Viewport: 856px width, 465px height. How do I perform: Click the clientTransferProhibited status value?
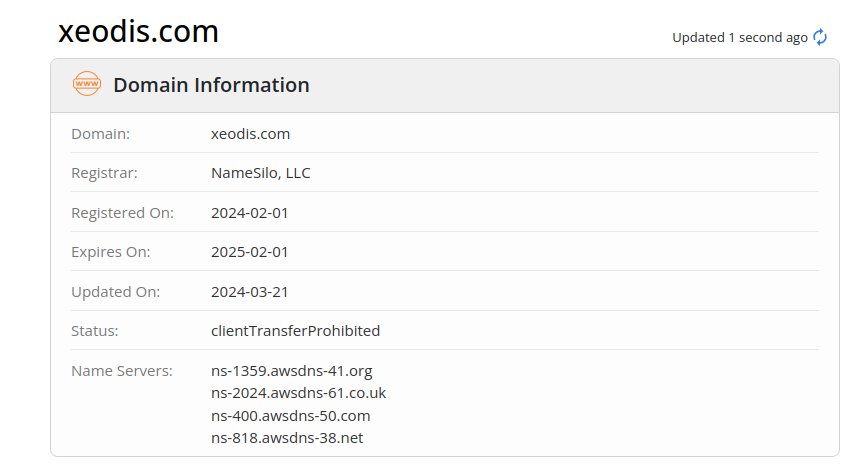[295, 331]
